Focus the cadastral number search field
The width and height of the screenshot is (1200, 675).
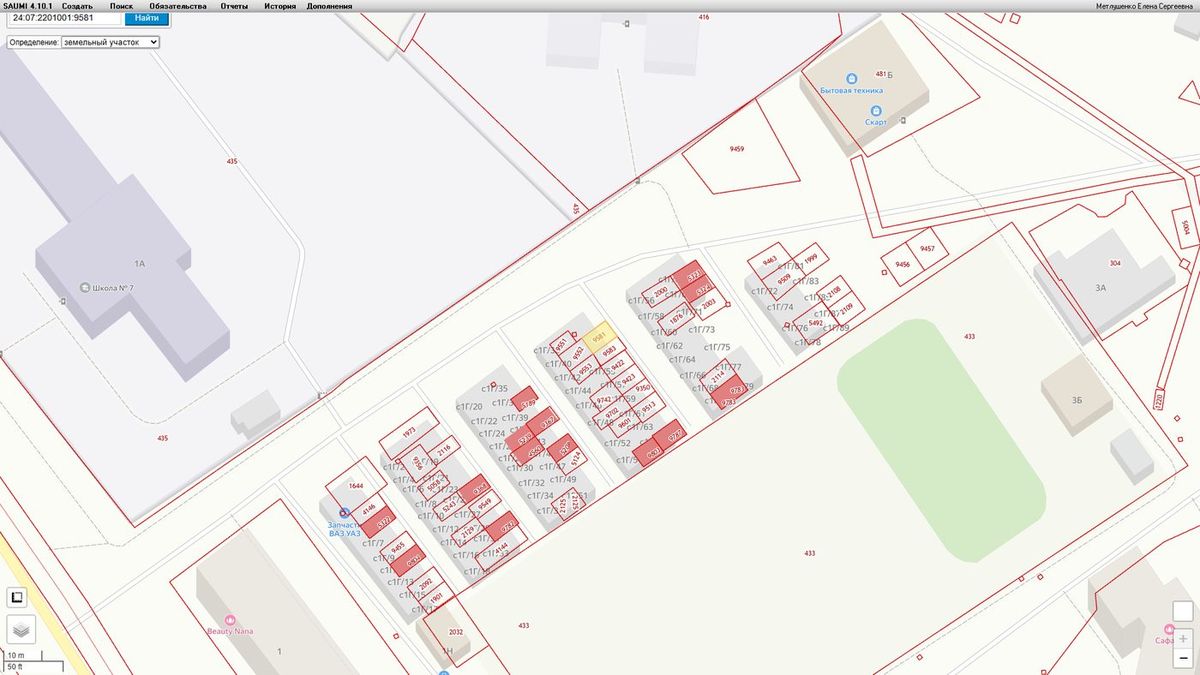[x=65, y=18]
